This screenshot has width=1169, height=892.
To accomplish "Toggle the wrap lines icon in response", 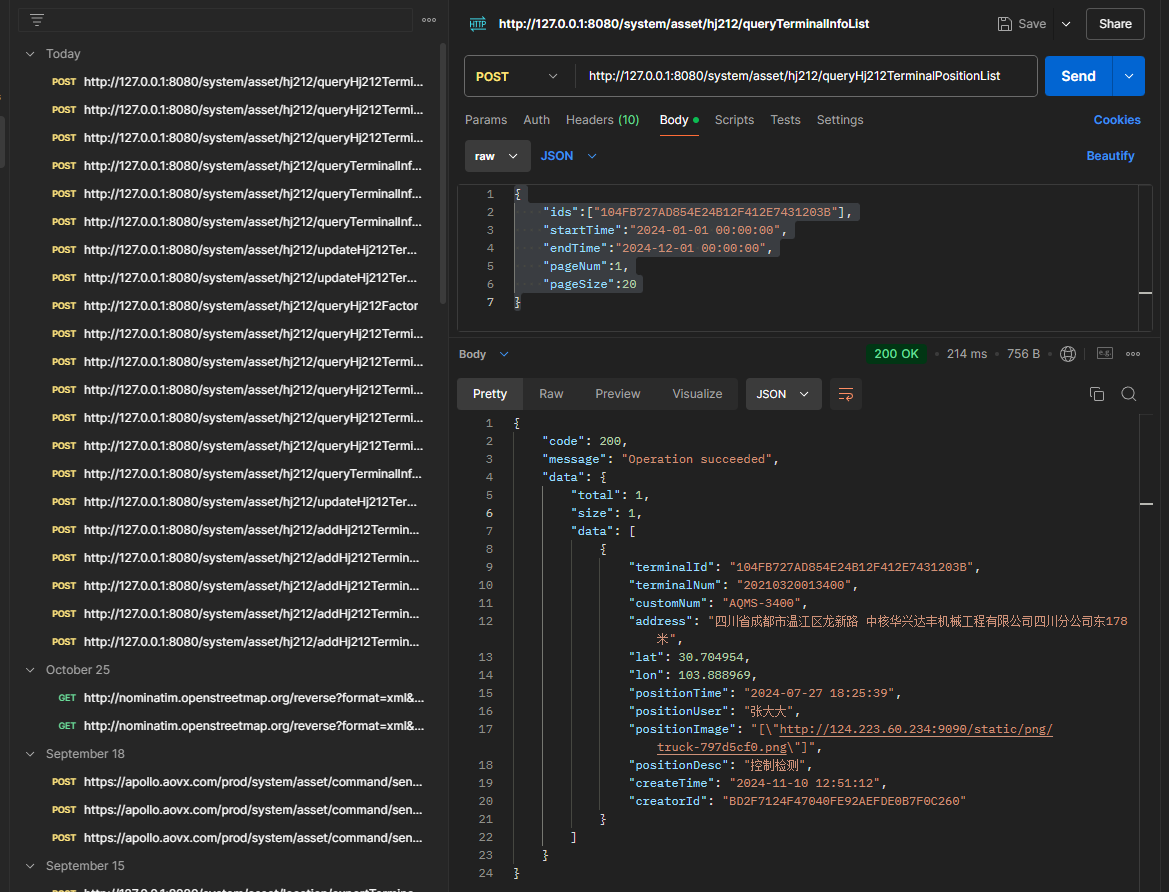I will click(x=846, y=394).
